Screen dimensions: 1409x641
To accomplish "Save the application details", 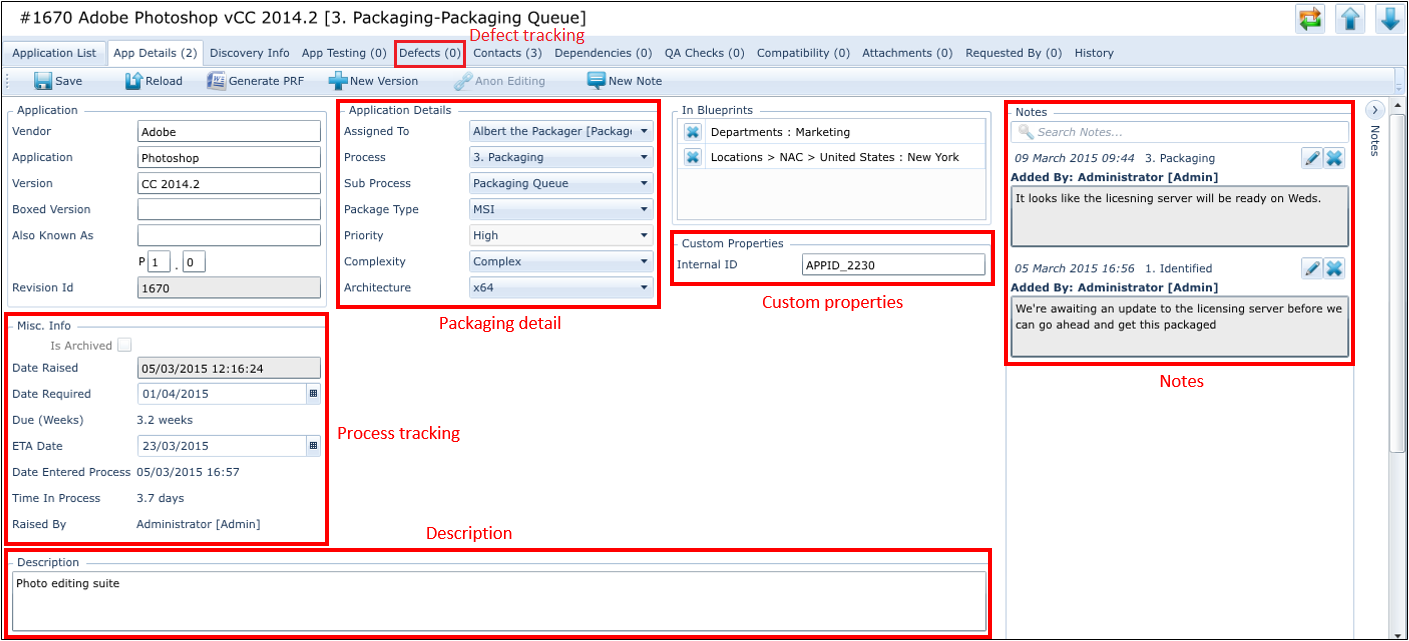I will tap(58, 81).
